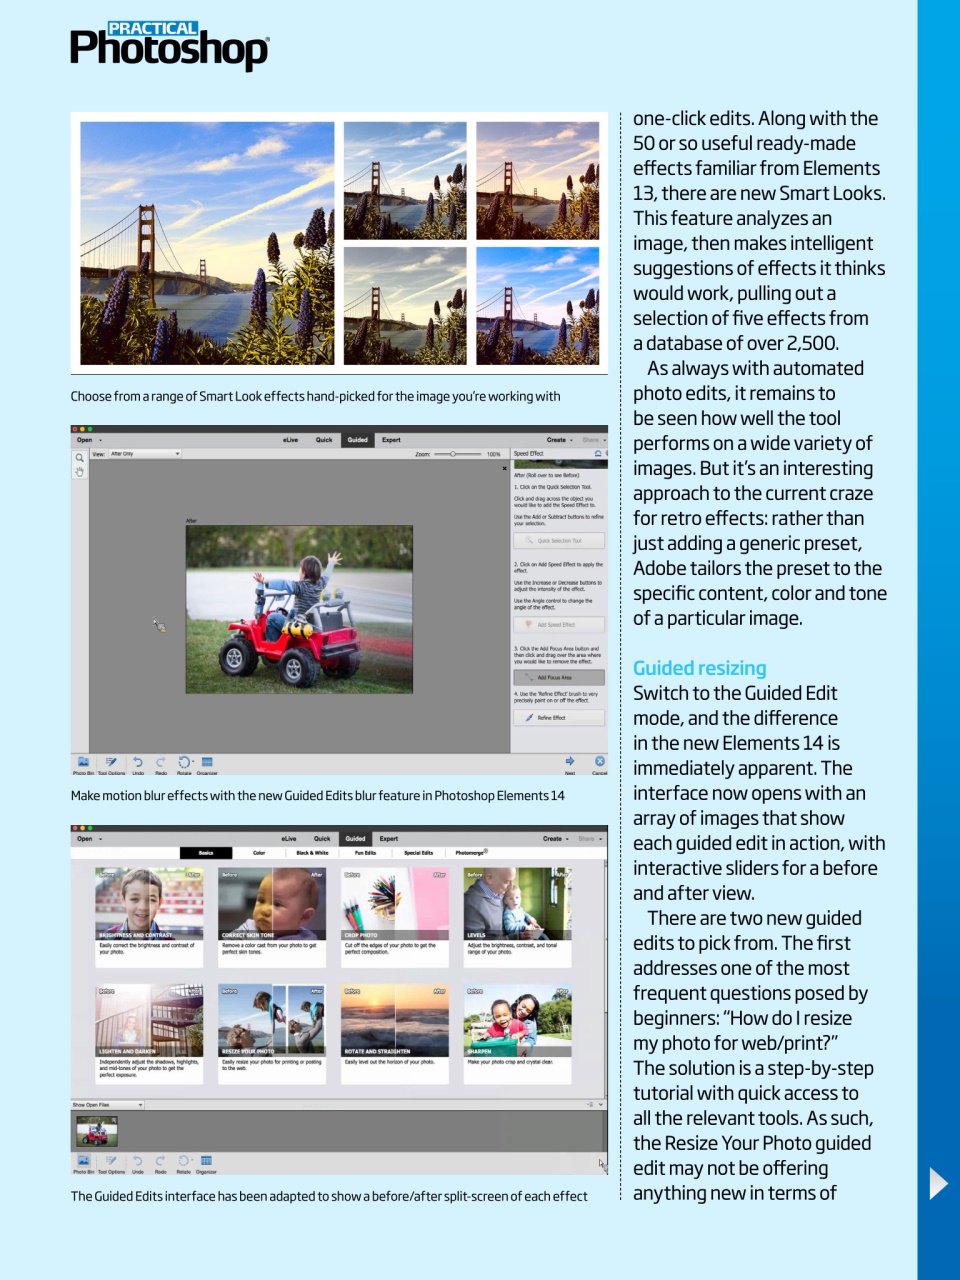The image size is (960, 1280).
Task: Switch to the Expert tab
Action: [391, 438]
